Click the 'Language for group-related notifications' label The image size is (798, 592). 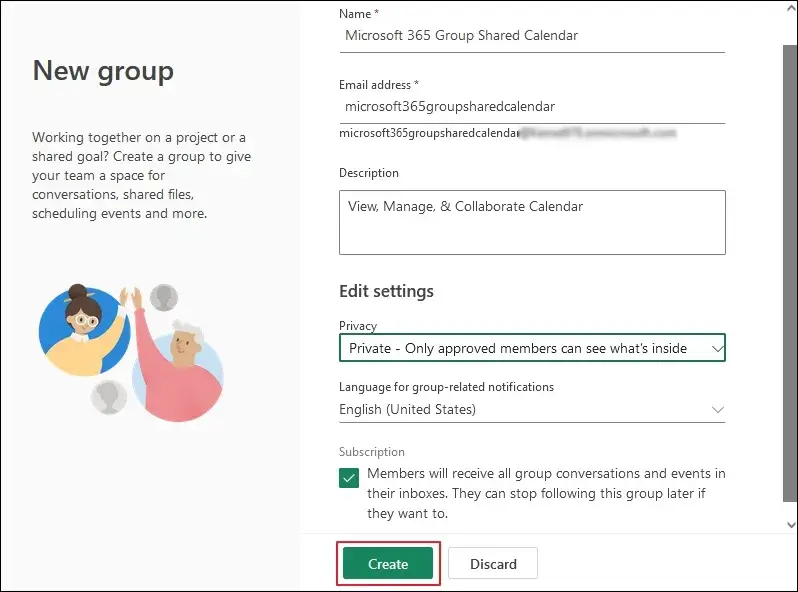point(446,387)
